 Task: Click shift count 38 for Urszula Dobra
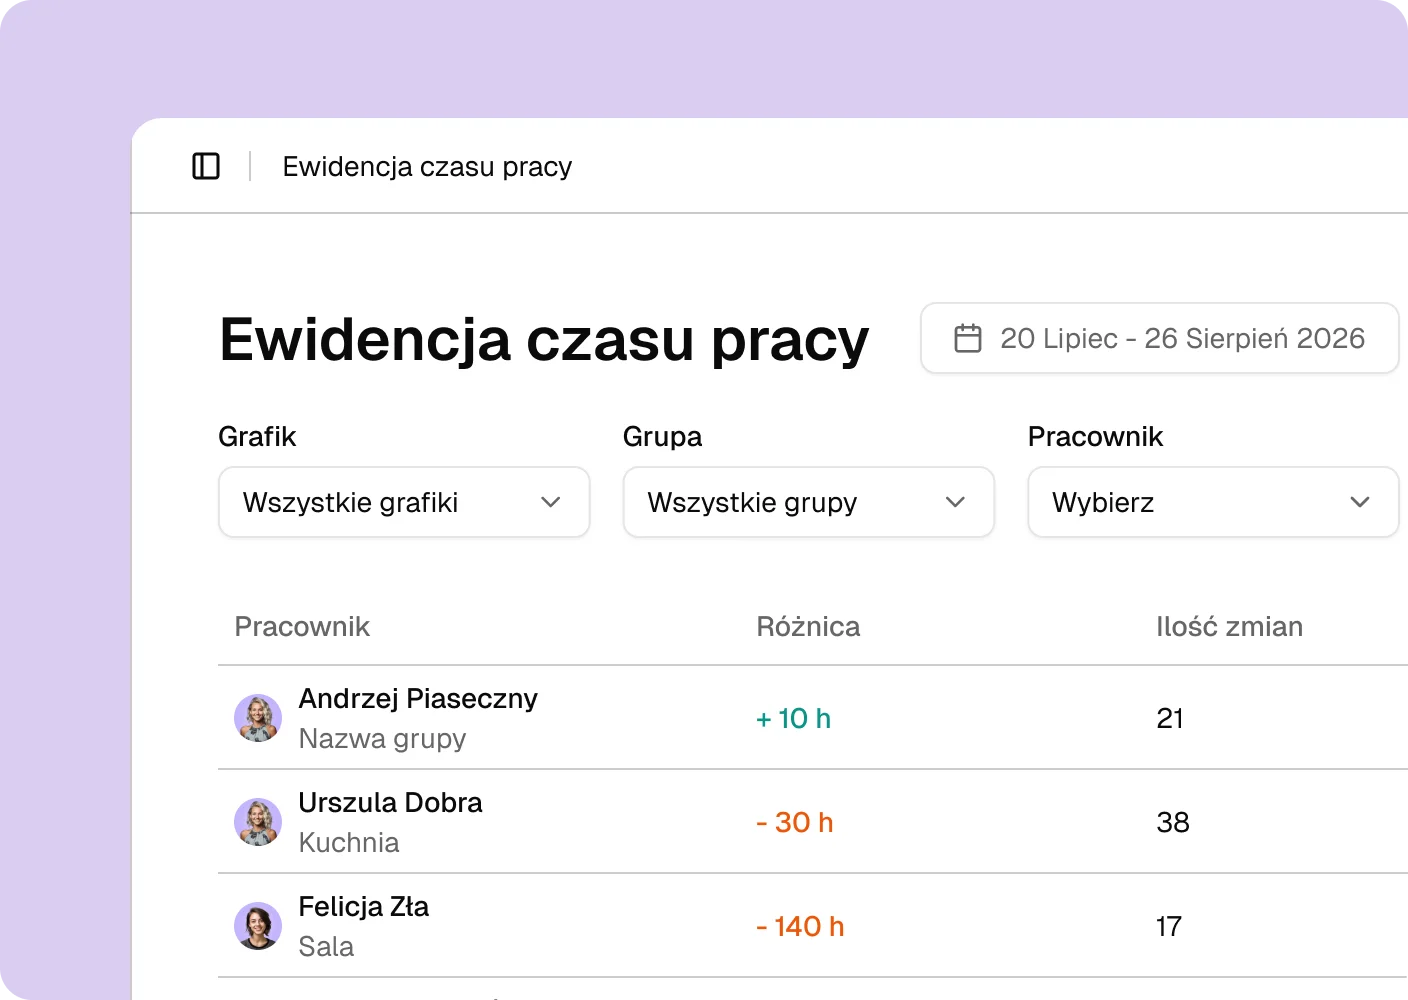[x=1173, y=822]
